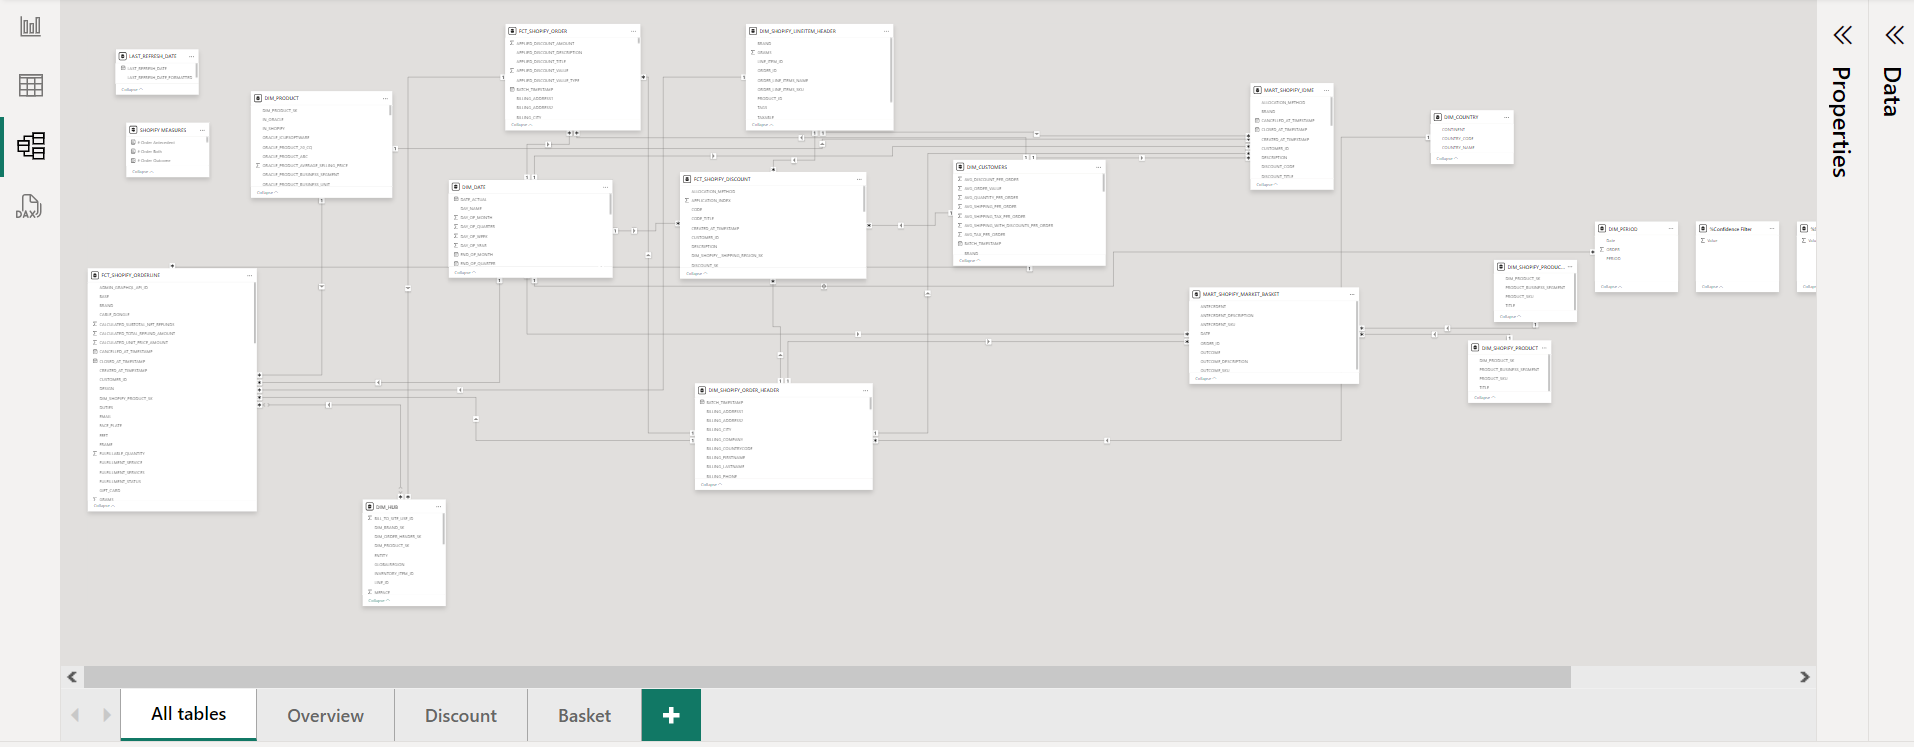1914x747 pixels.
Task: Open more options on DIM_PRODUCT table
Action: click(x=385, y=98)
